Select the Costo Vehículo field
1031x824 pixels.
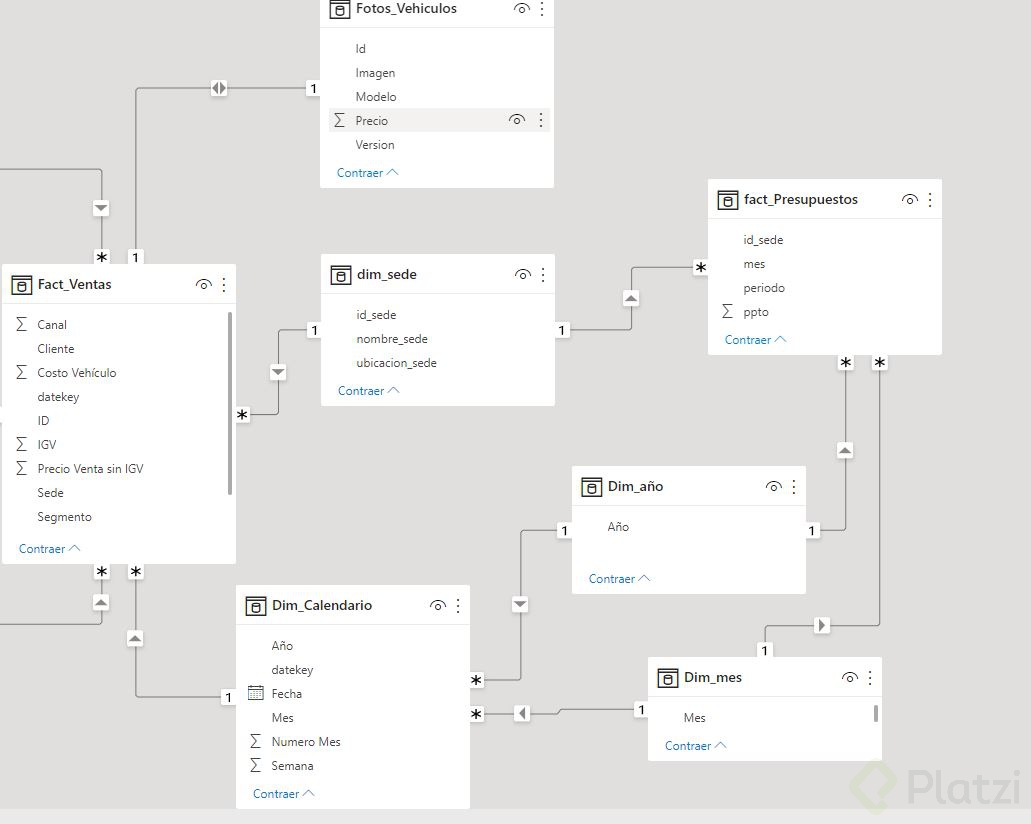[77, 373]
